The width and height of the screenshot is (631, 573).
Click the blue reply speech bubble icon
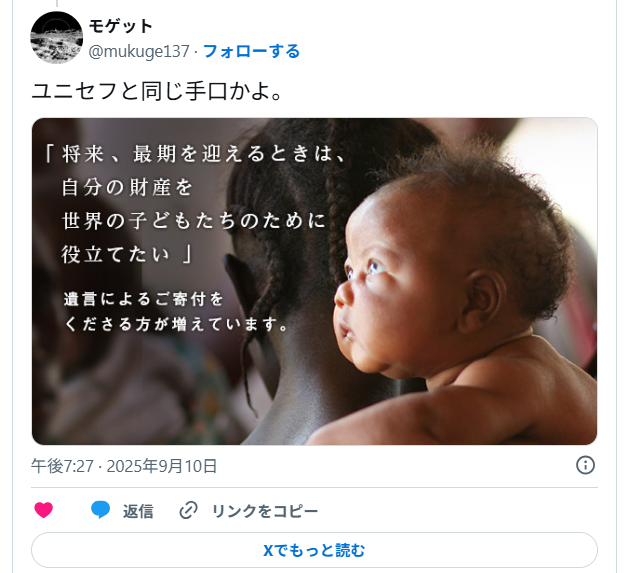tap(100, 510)
